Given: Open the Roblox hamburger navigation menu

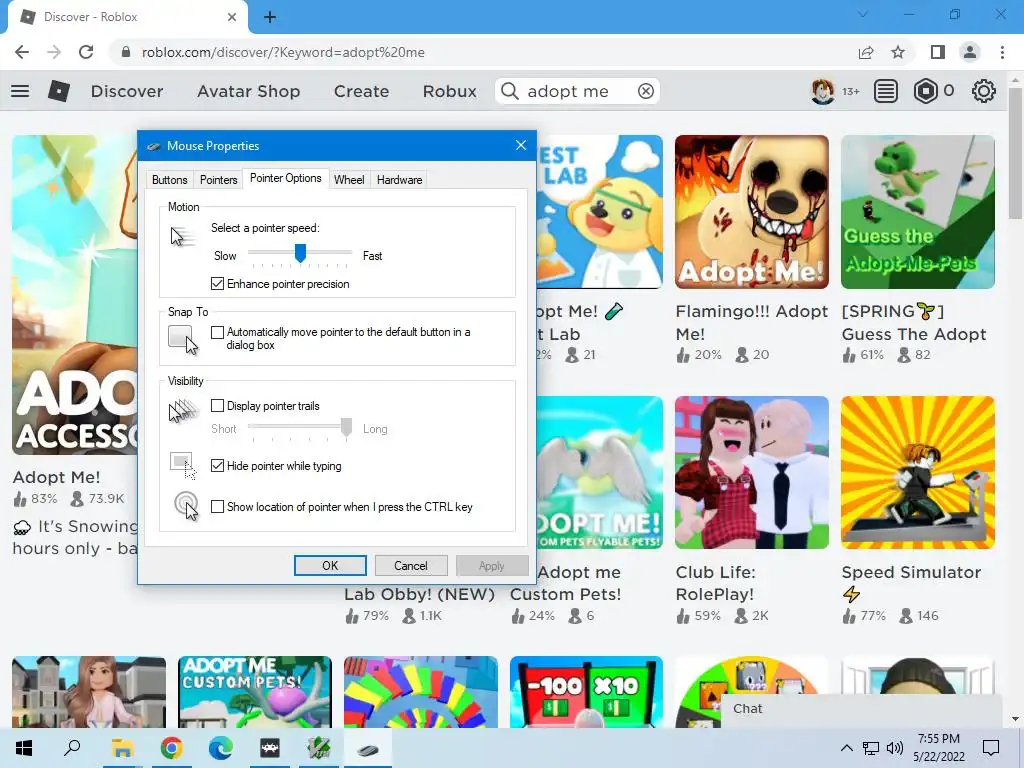Looking at the screenshot, I should [x=20, y=91].
